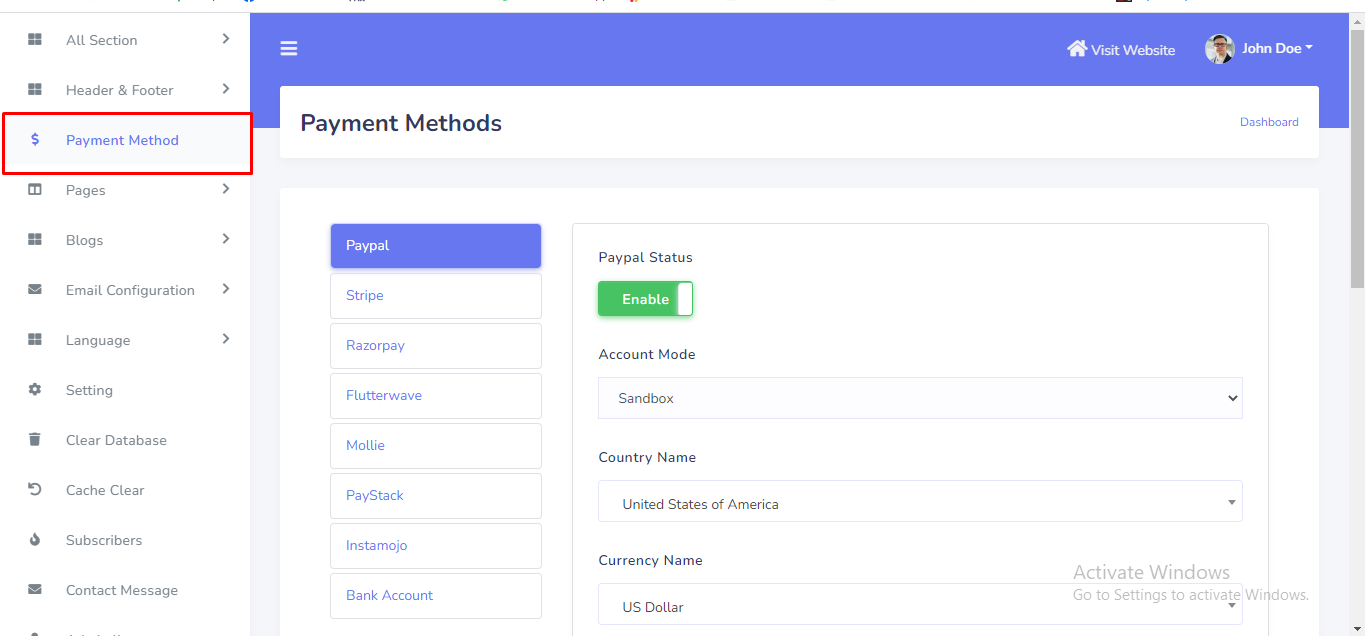Screen dimensions: 1365x636
Task: Open the Currency Name dropdown
Action: click(x=920, y=606)
